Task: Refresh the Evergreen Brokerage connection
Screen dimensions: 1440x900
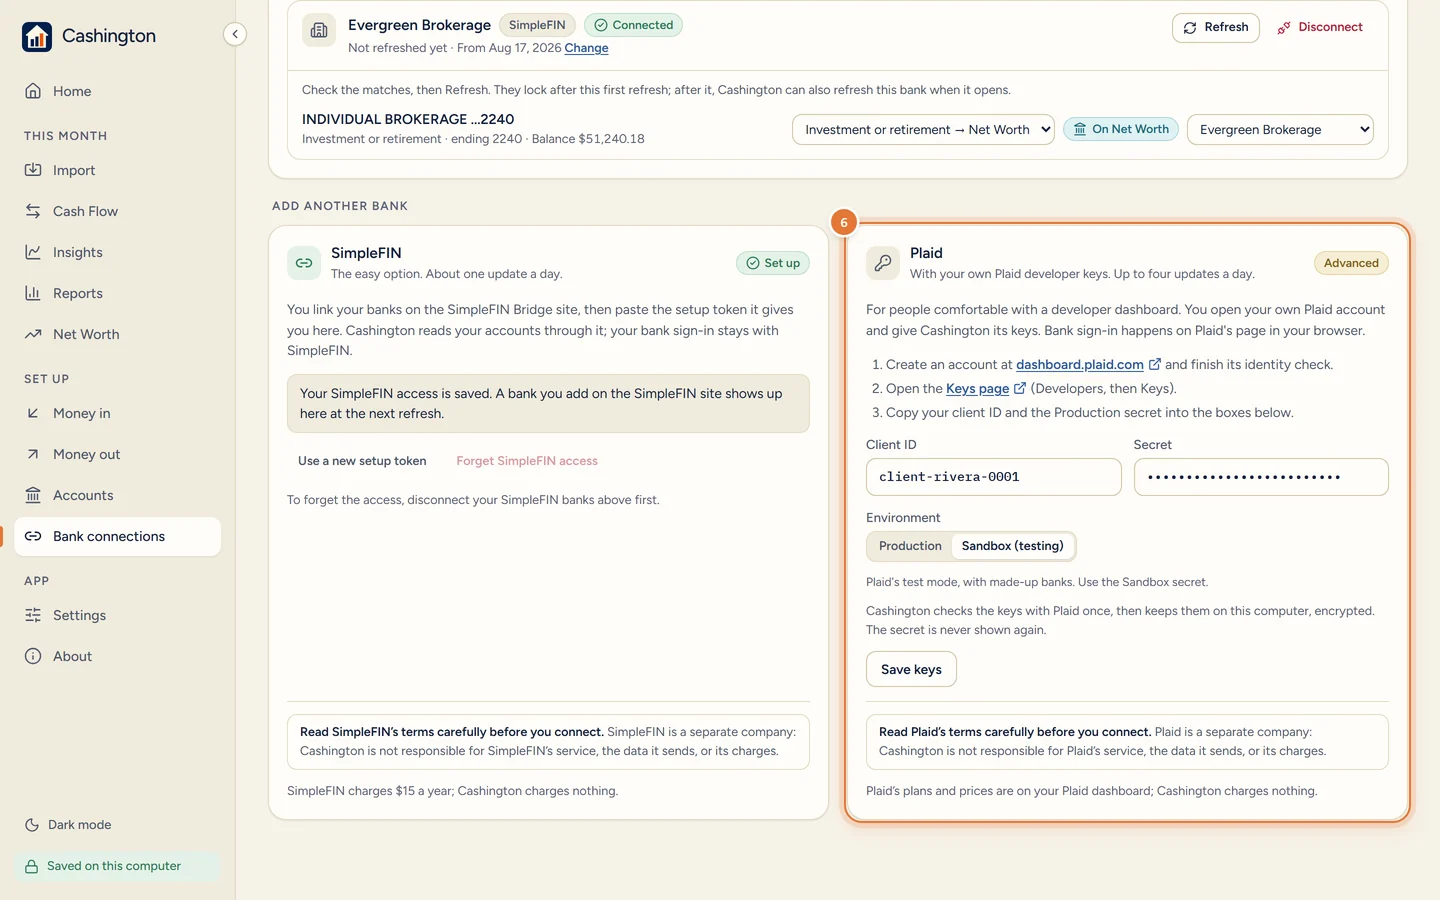Action: tap(1215, 27)
